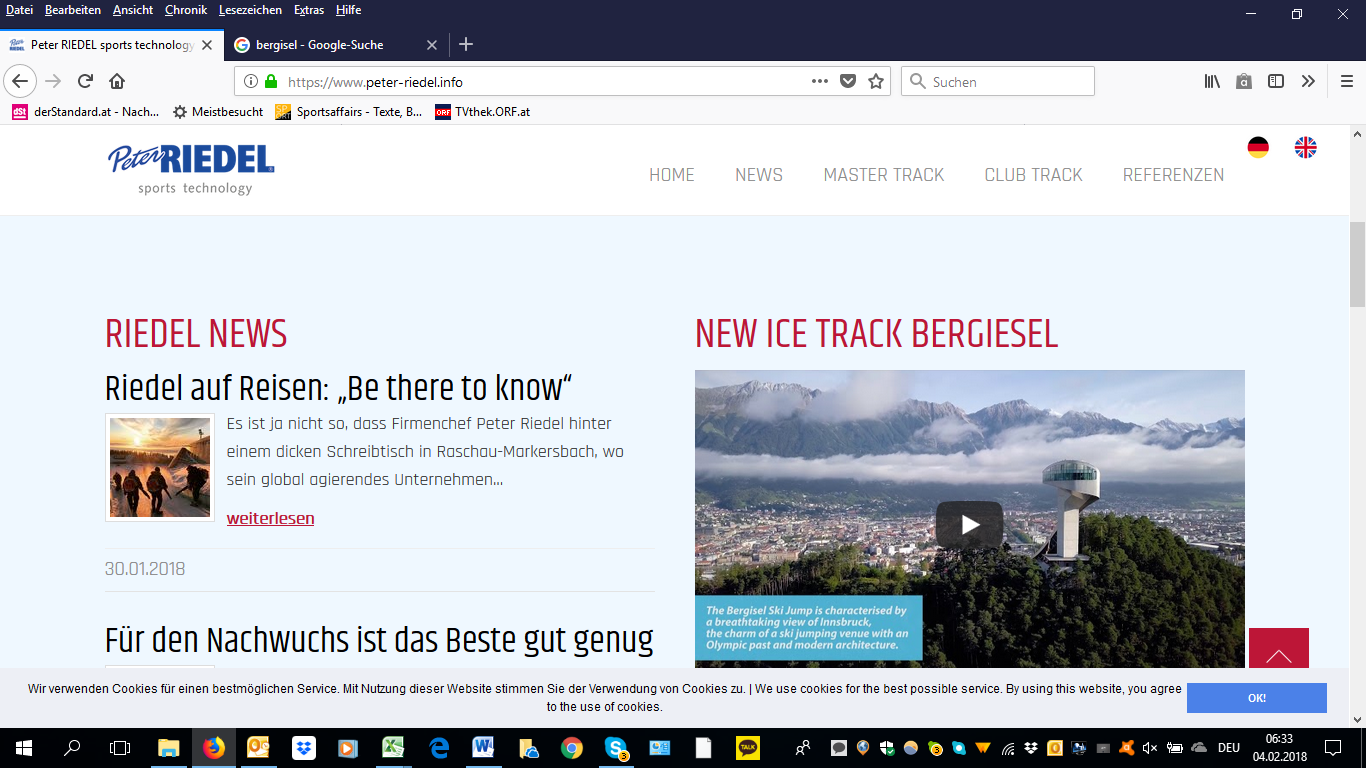
Task: Follow the weiterlesen link
Action: (x=270, y=518)
